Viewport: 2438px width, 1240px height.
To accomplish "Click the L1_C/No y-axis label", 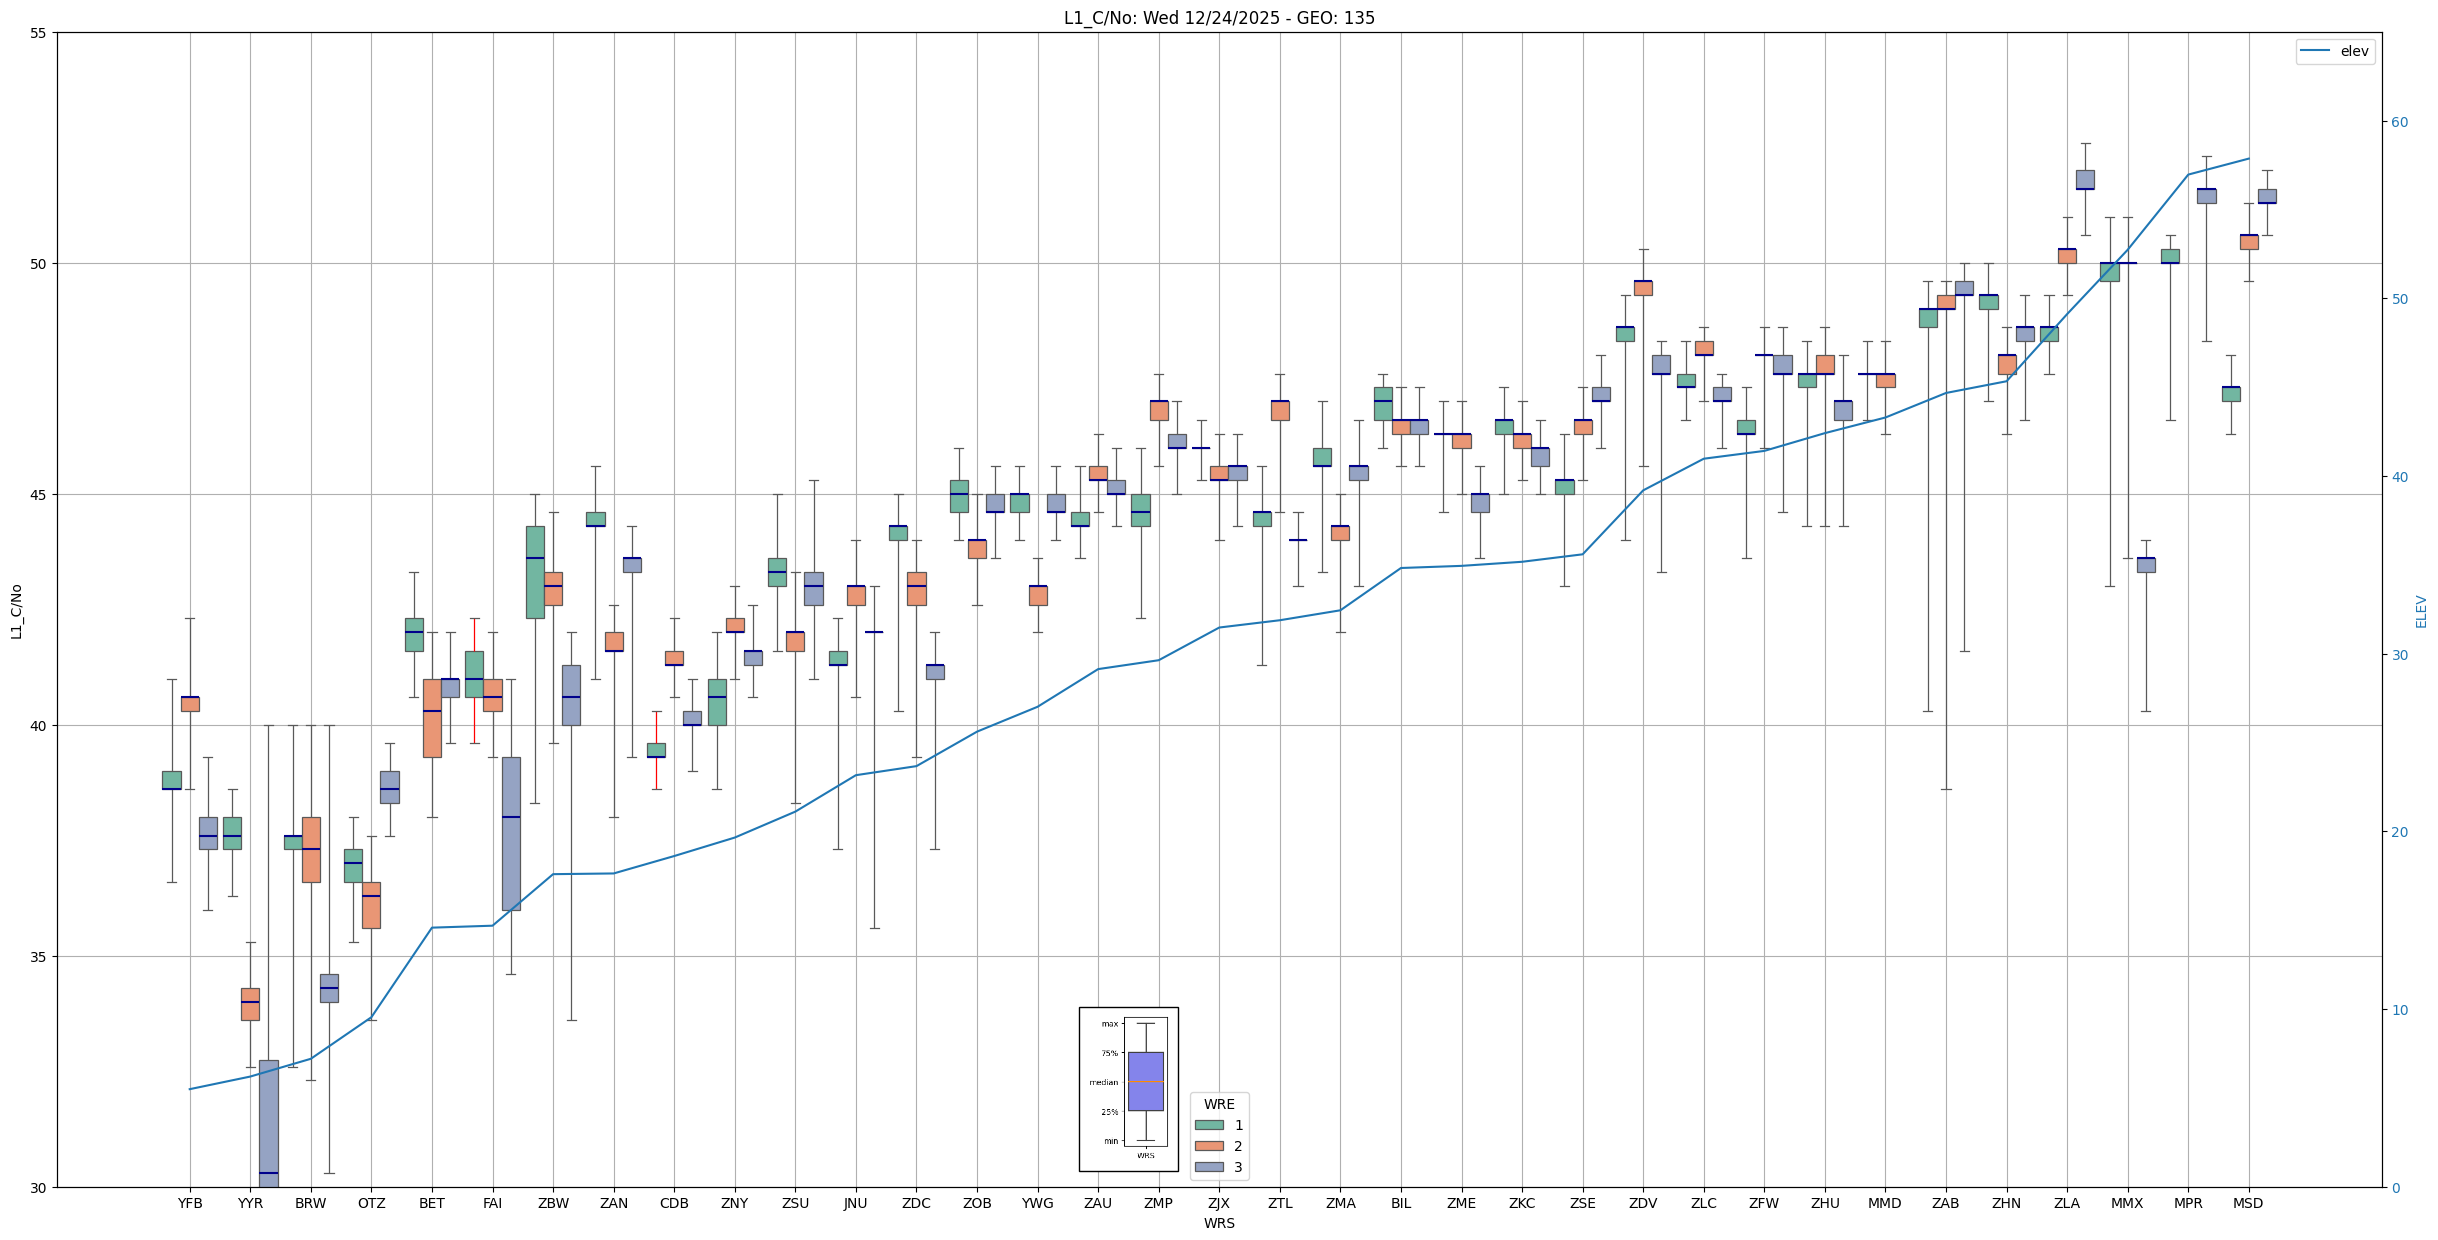I will (16, 611).
